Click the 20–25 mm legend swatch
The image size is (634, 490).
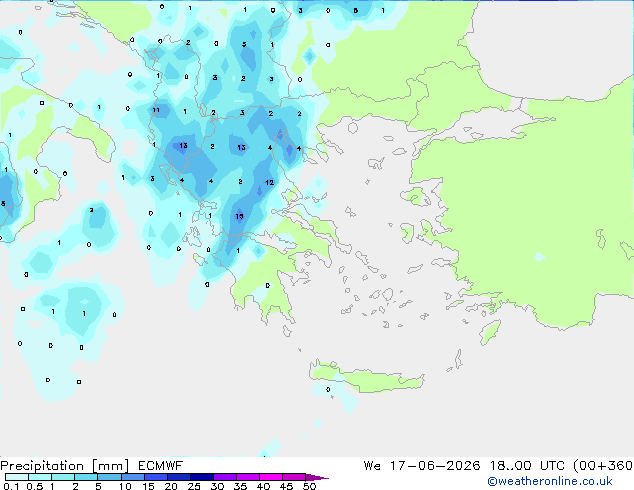(179, 477)
